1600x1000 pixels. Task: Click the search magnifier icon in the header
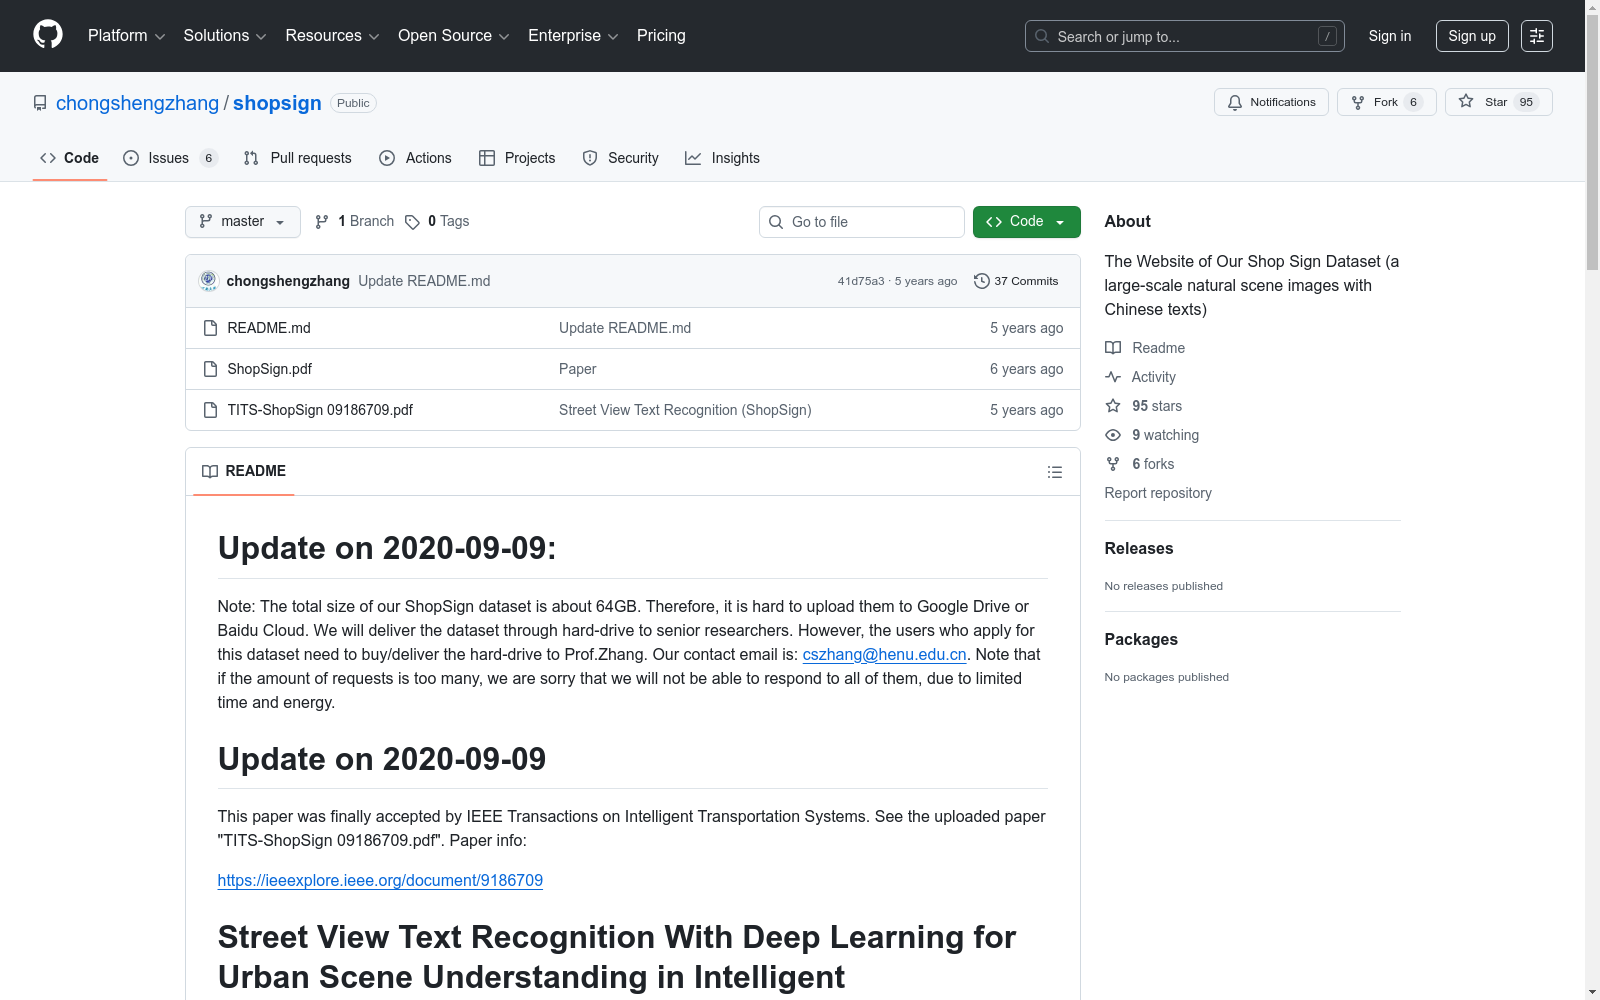[x=1042, y=36]
